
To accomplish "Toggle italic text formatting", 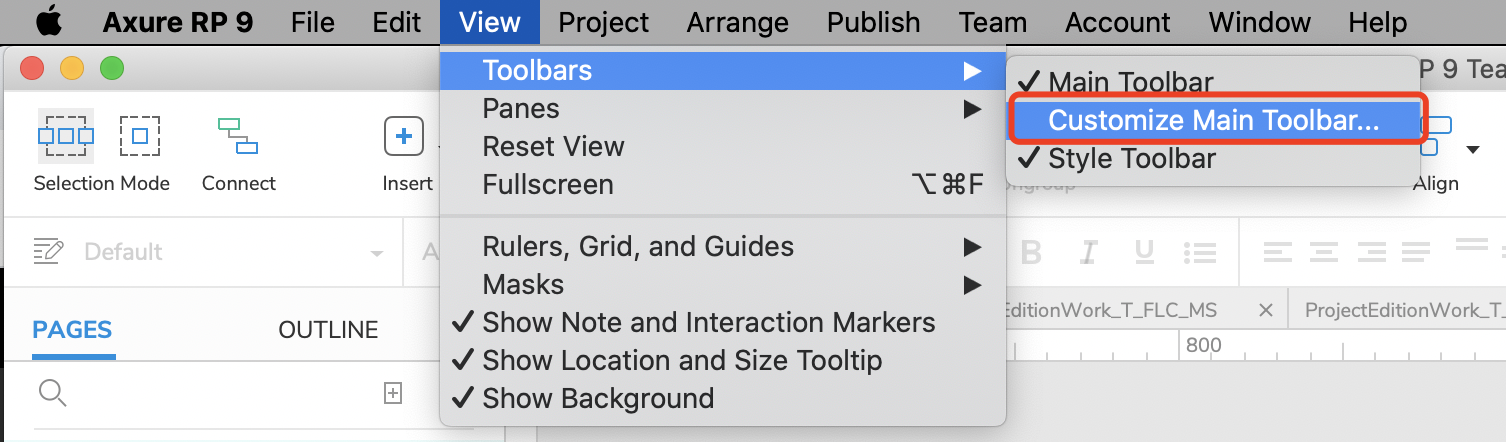I will tap(1089, 251).
